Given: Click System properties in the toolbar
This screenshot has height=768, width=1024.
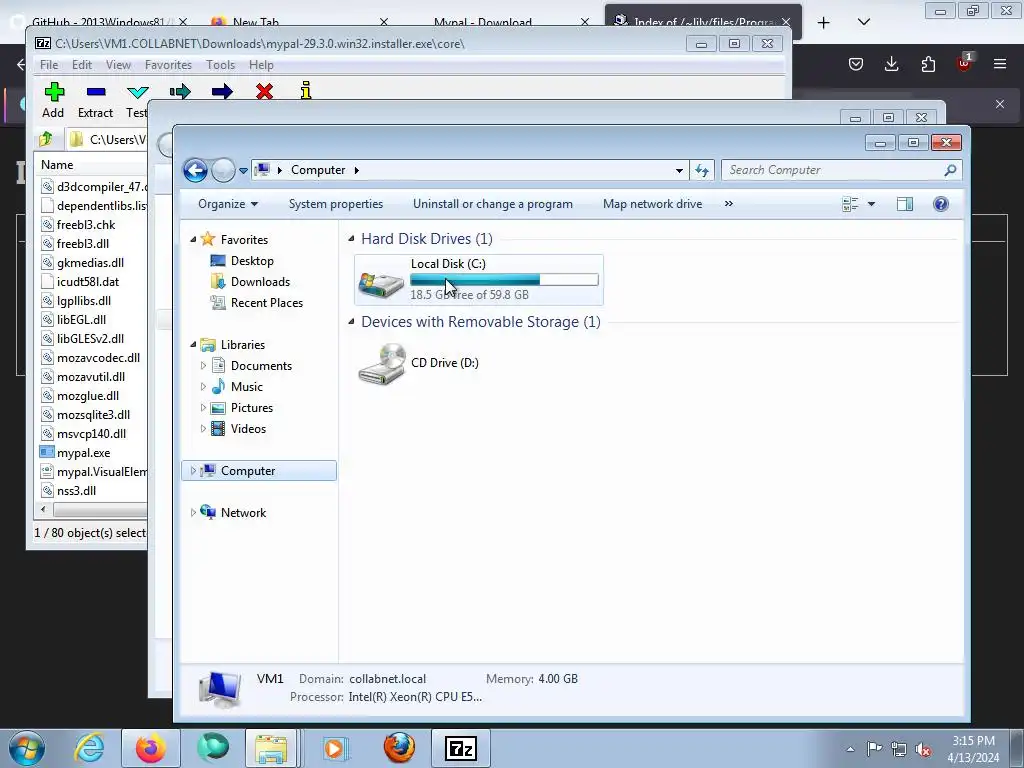Looking at the screenshot, I should pos(336,204).
